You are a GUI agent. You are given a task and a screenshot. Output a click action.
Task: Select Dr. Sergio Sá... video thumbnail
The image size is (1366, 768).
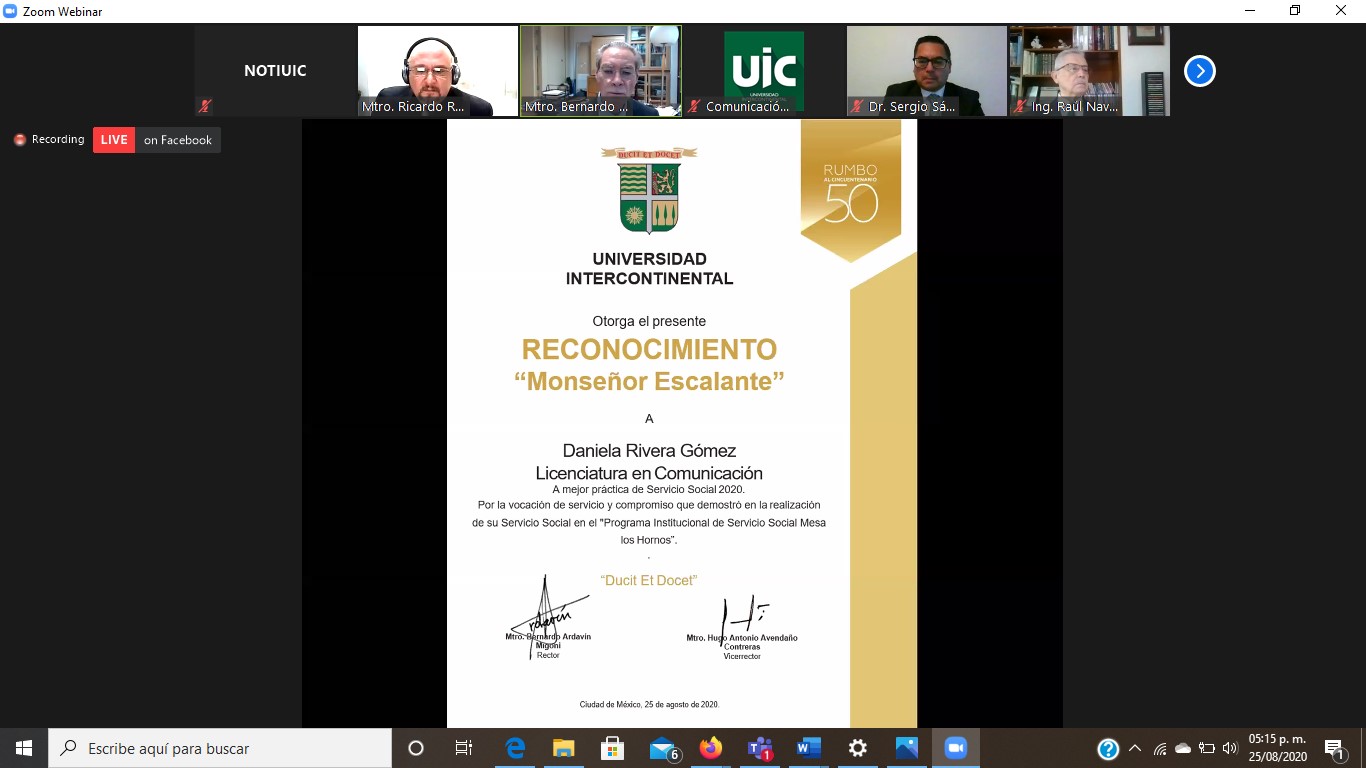pos(927,71)
